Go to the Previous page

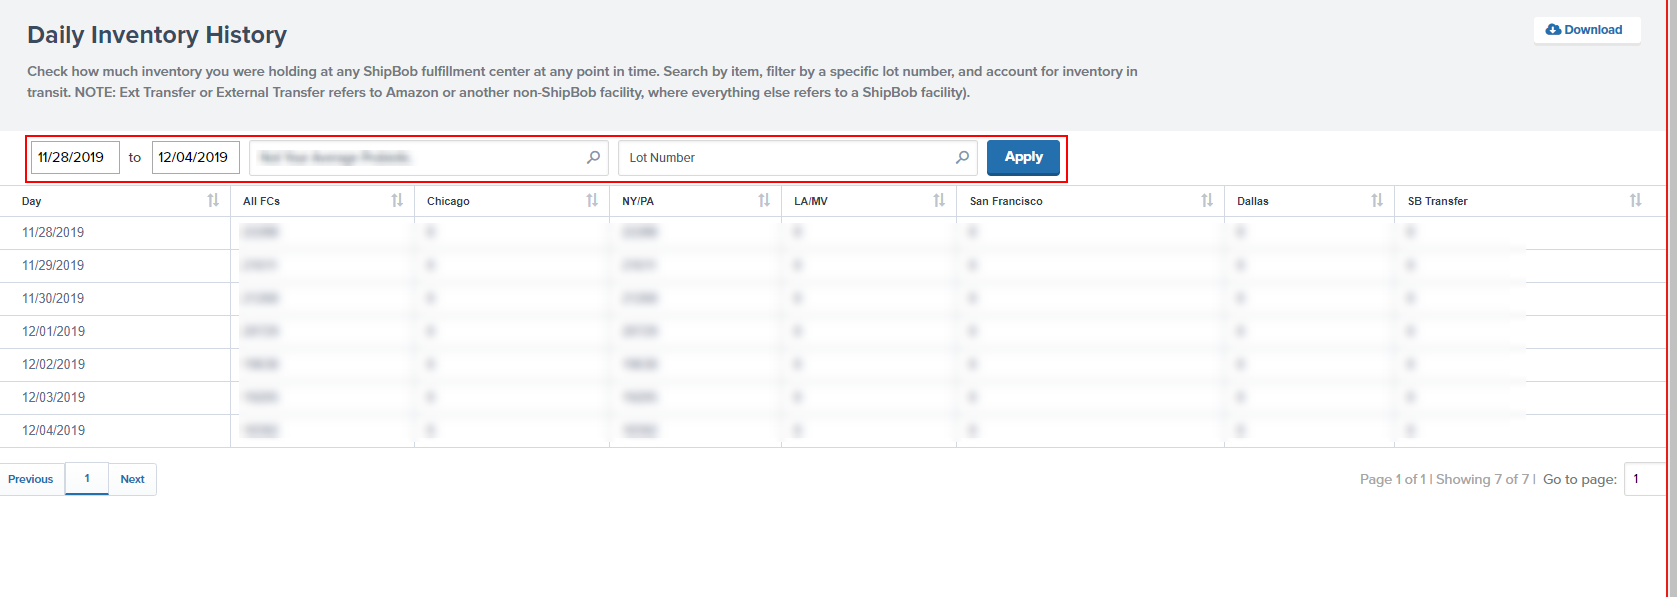[31, 479]
